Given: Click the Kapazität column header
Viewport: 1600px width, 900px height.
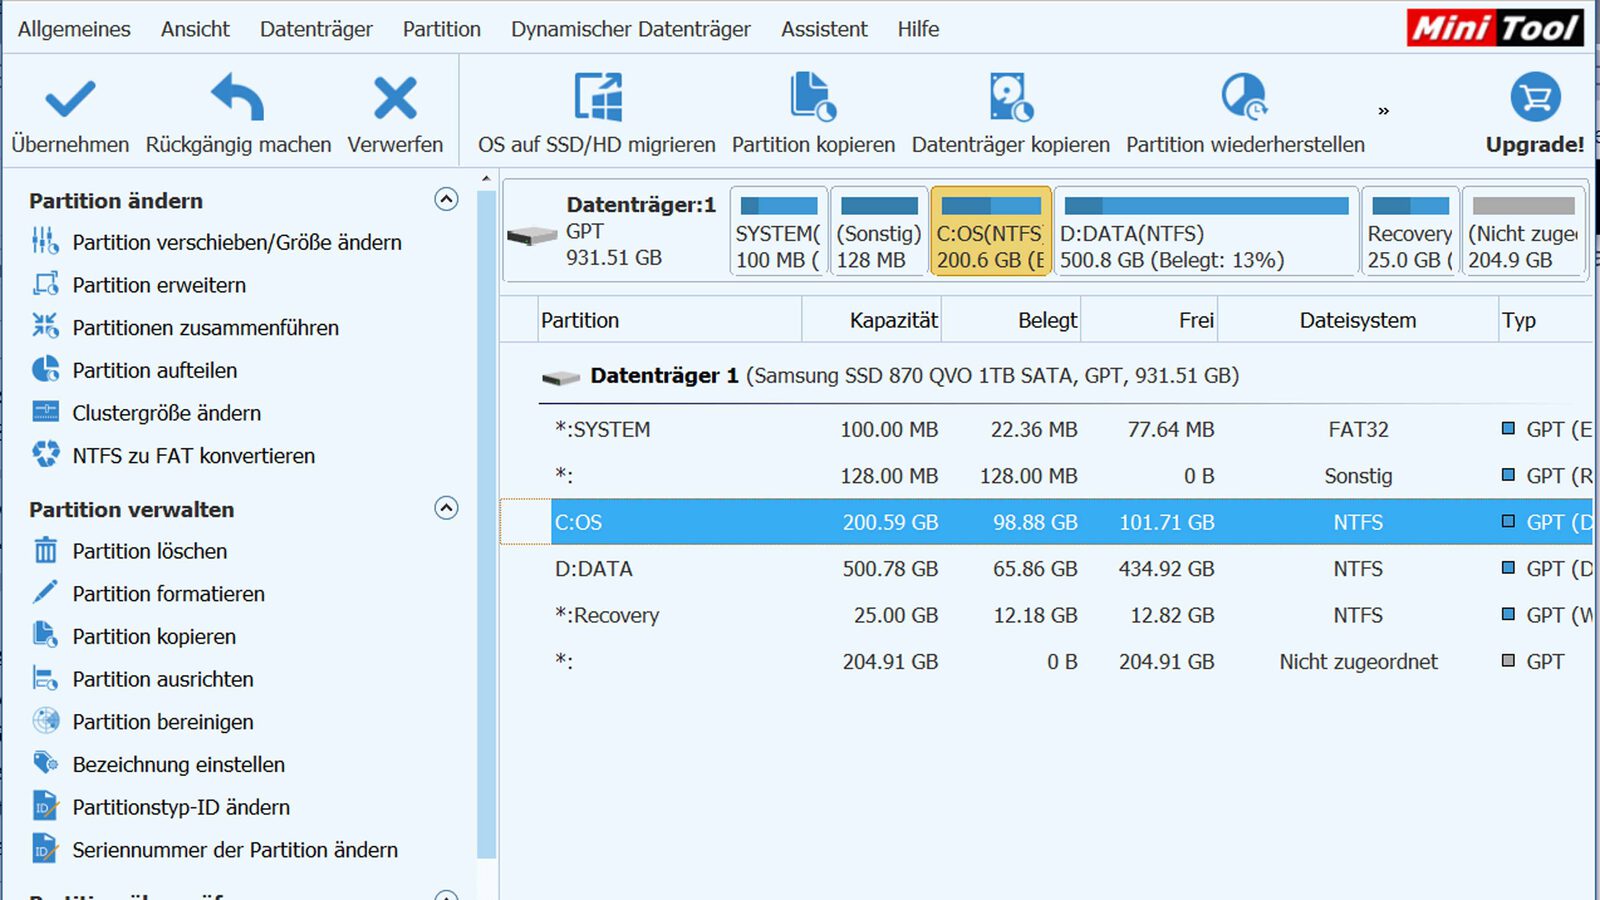Looking at the screenshot, I should pyautogui.click(x=893, y=321).
